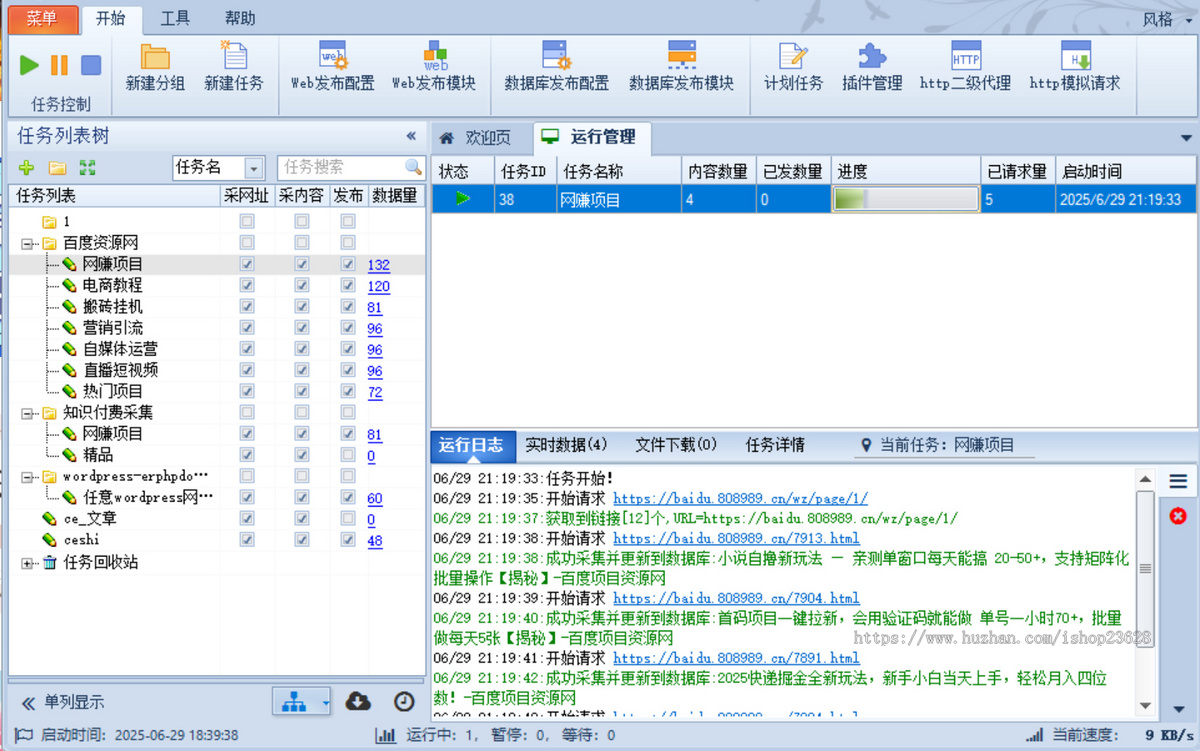
Task: Open Web发布模块 icon
Action: coord(435,55)
